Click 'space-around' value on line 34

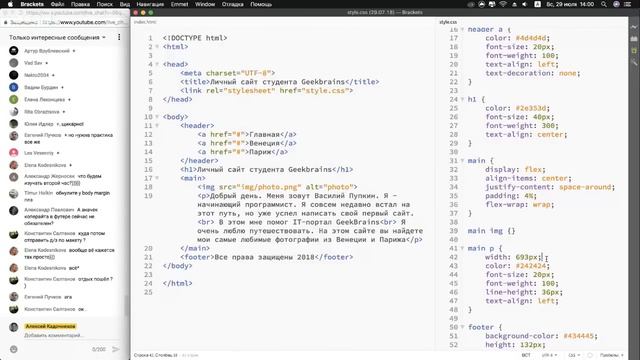coord(585,187)
